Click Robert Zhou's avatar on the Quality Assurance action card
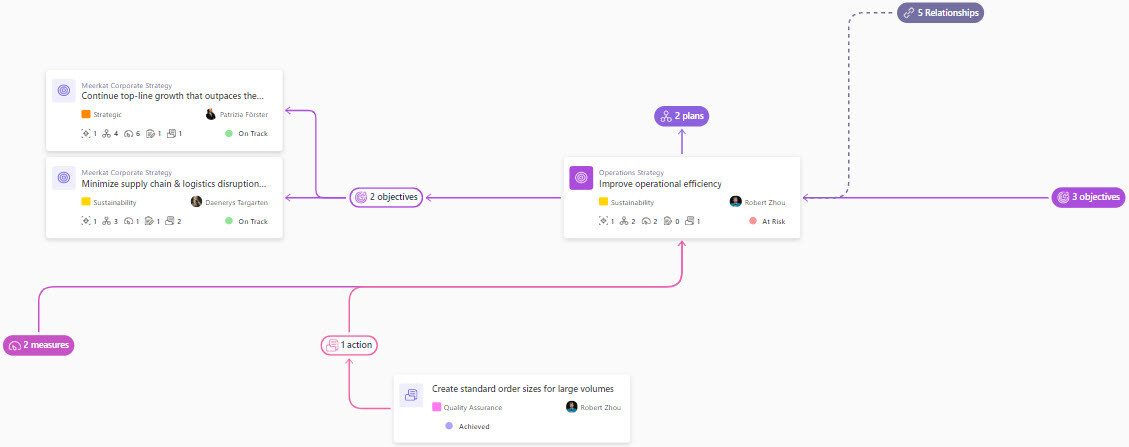 click(x=572, y=407)
